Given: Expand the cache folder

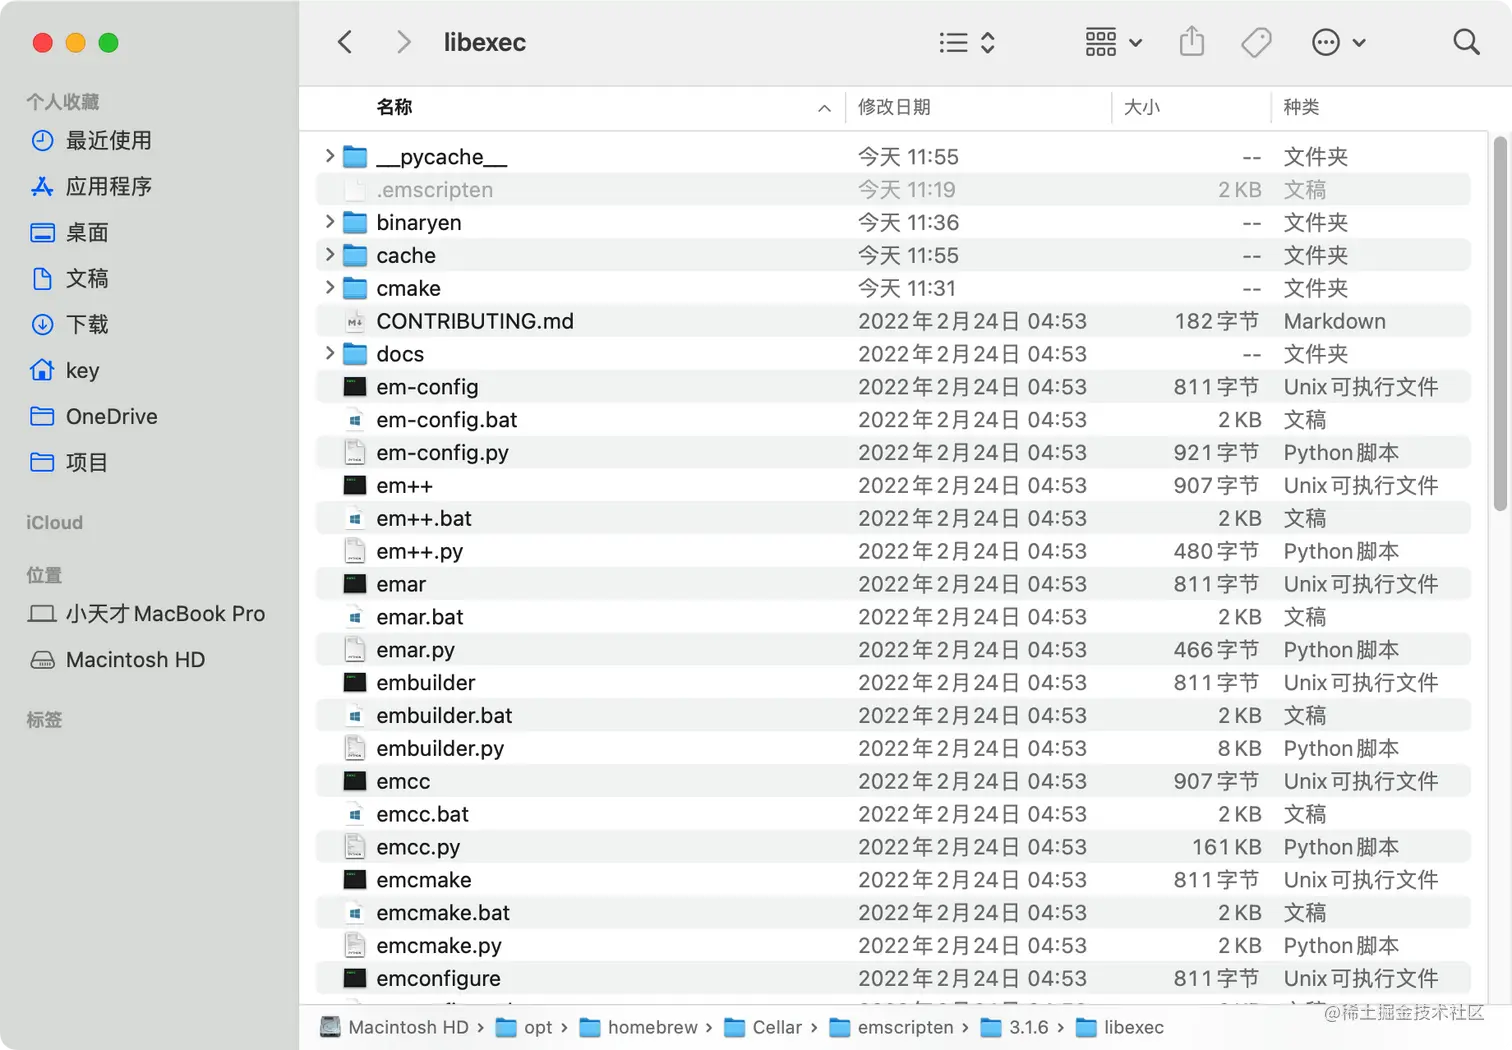Looking at the screenshot, I should (x=330, y=255).
